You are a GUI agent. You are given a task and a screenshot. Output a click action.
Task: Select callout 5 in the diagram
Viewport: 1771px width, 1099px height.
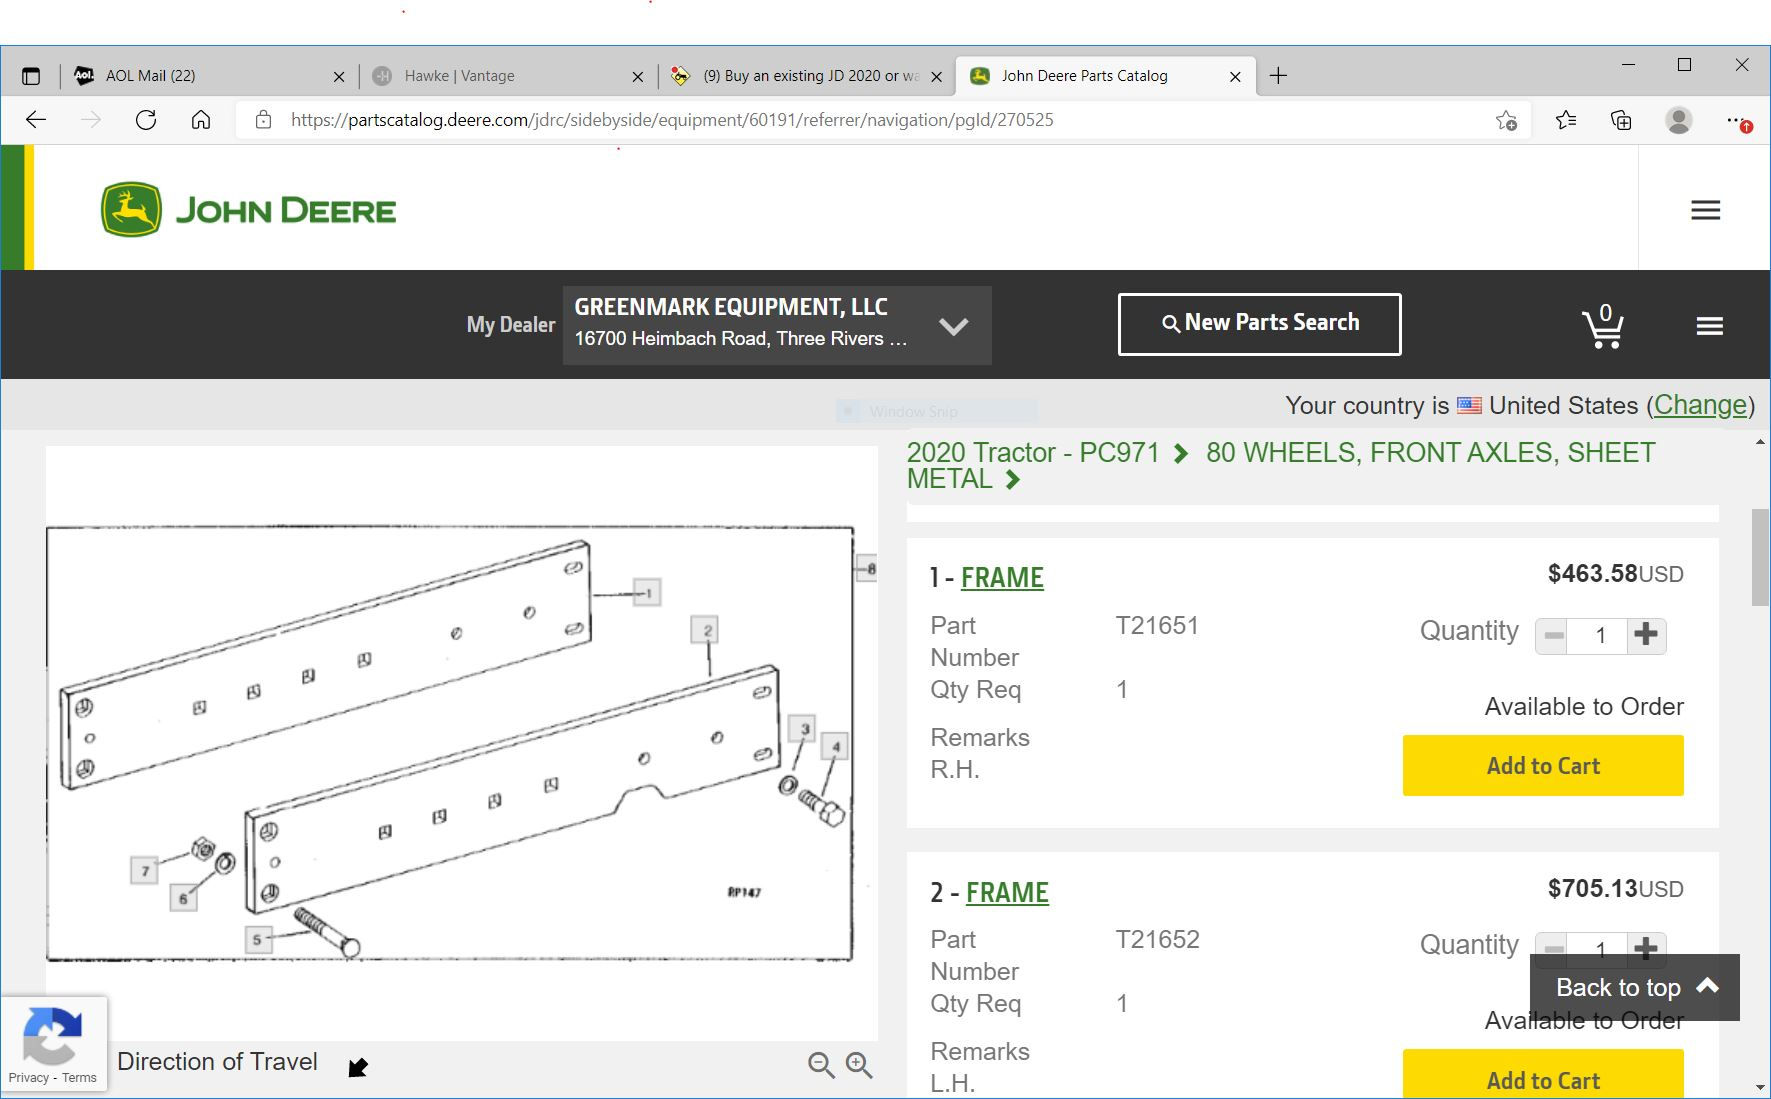tap(258, 939)
